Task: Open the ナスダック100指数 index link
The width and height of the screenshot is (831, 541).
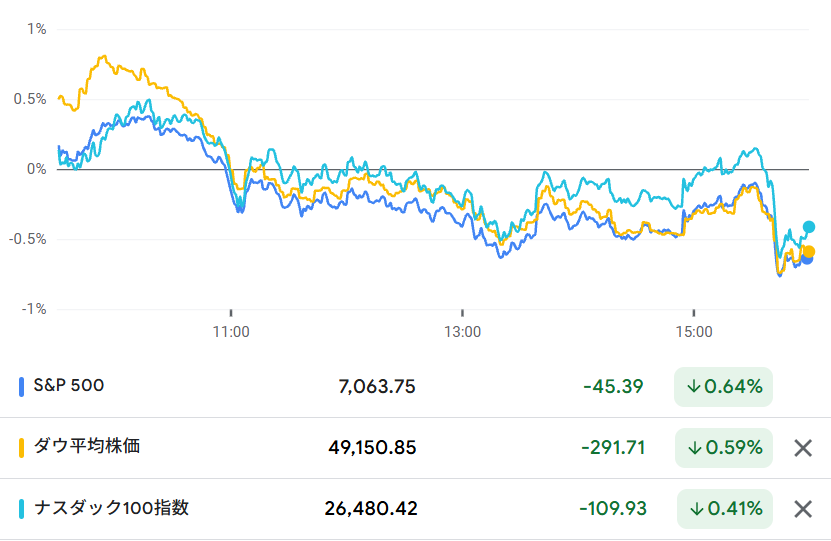Action: coord(111,508)
